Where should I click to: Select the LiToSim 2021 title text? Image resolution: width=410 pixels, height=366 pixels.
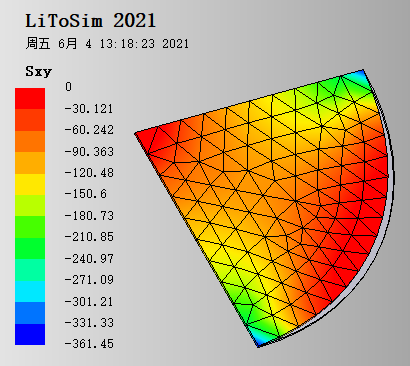(91, 21)
